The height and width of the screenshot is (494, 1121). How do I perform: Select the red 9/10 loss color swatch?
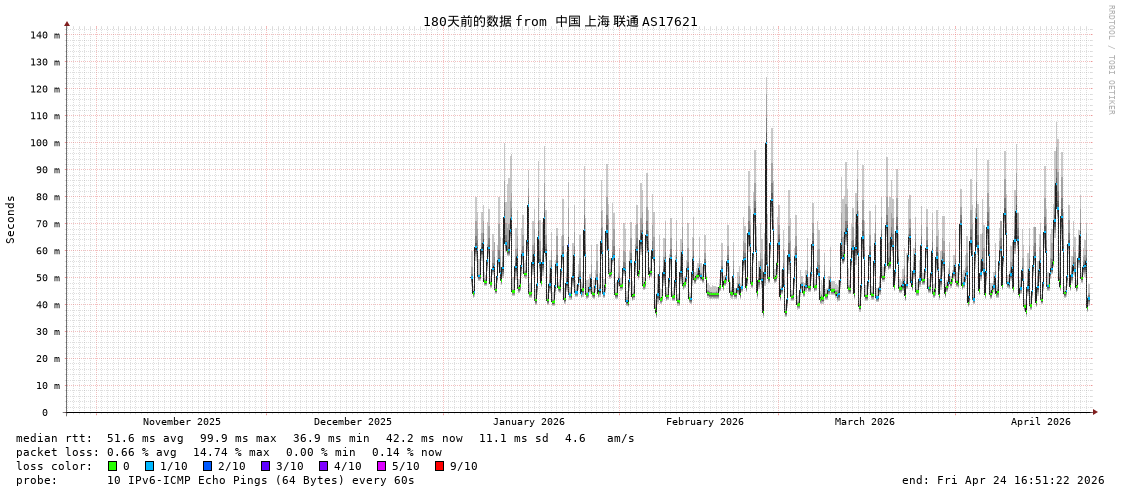click(439, 466)
